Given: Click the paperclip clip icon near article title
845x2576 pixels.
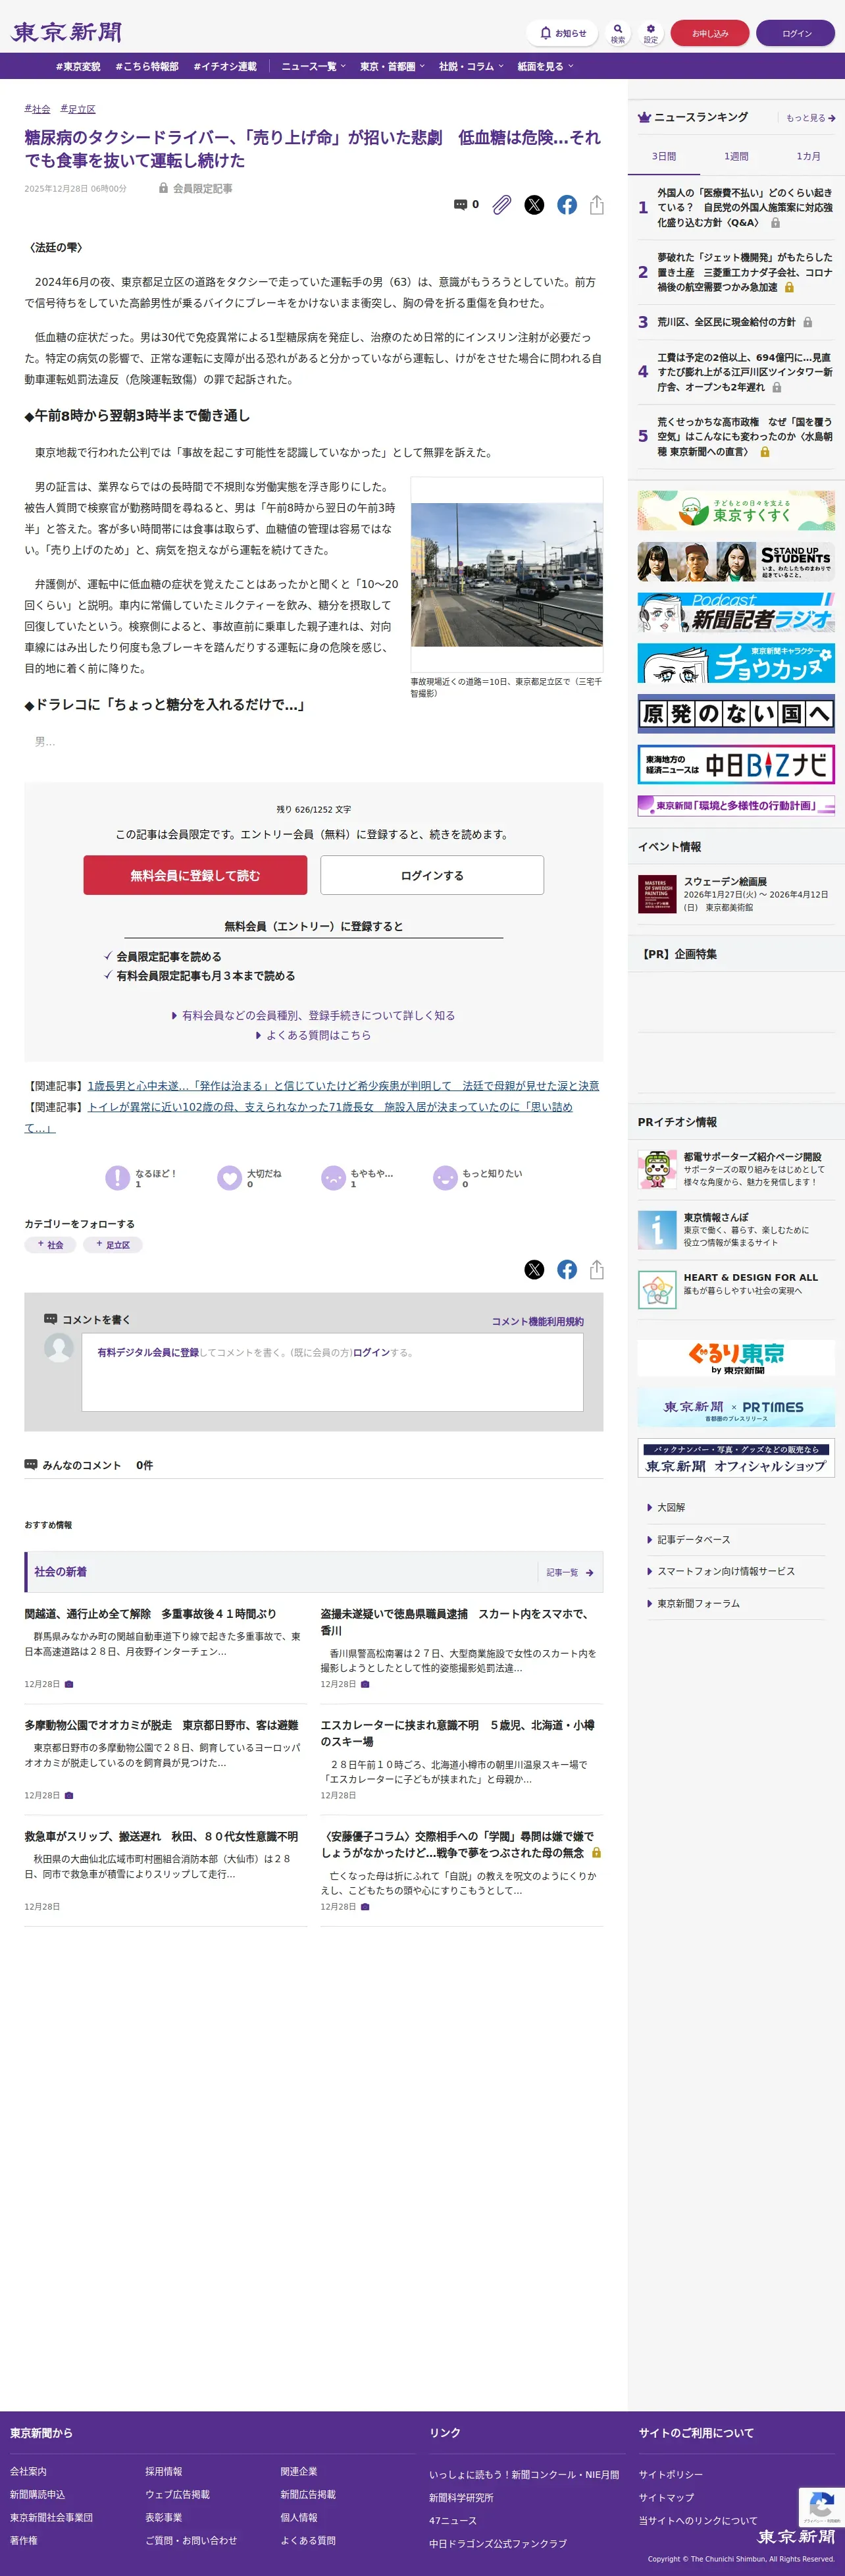Looking at the screenshot, I should click(x=502, y=204).
